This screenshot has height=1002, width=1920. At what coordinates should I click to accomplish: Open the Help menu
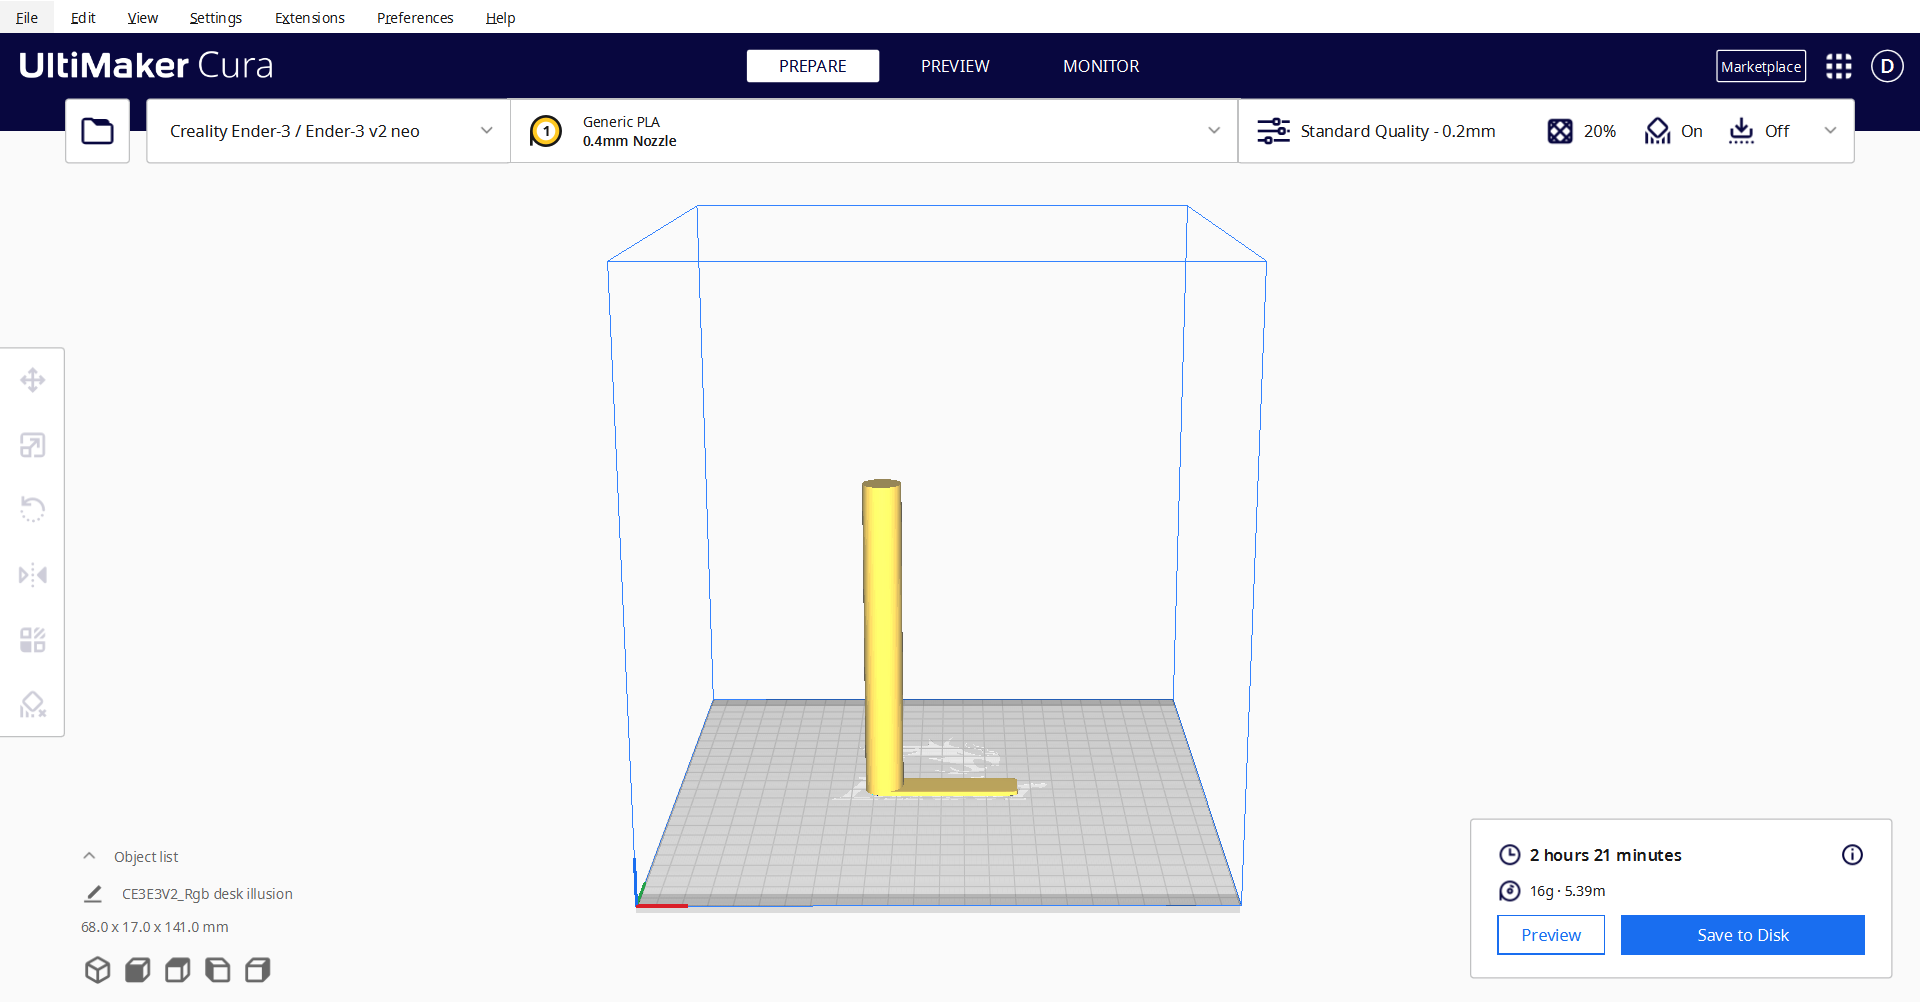pyautogui.click(x=500, y=18)
